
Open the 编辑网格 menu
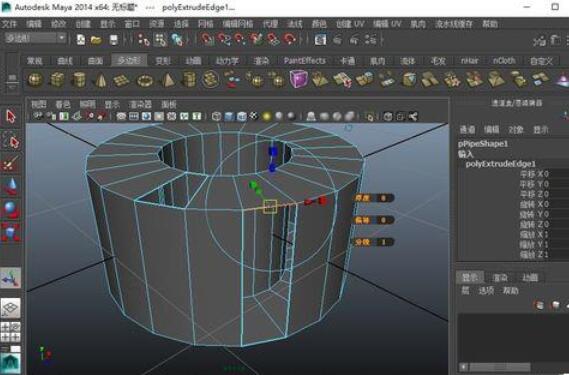pyautogui.click(x=238, y=24)
